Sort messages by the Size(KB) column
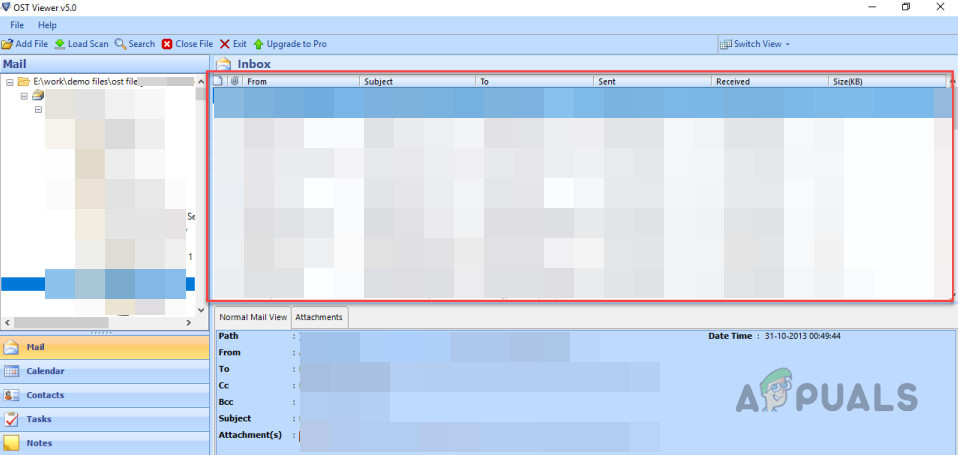Image resolution: width=958 pixels, height=455 pixels. (887, 81)
